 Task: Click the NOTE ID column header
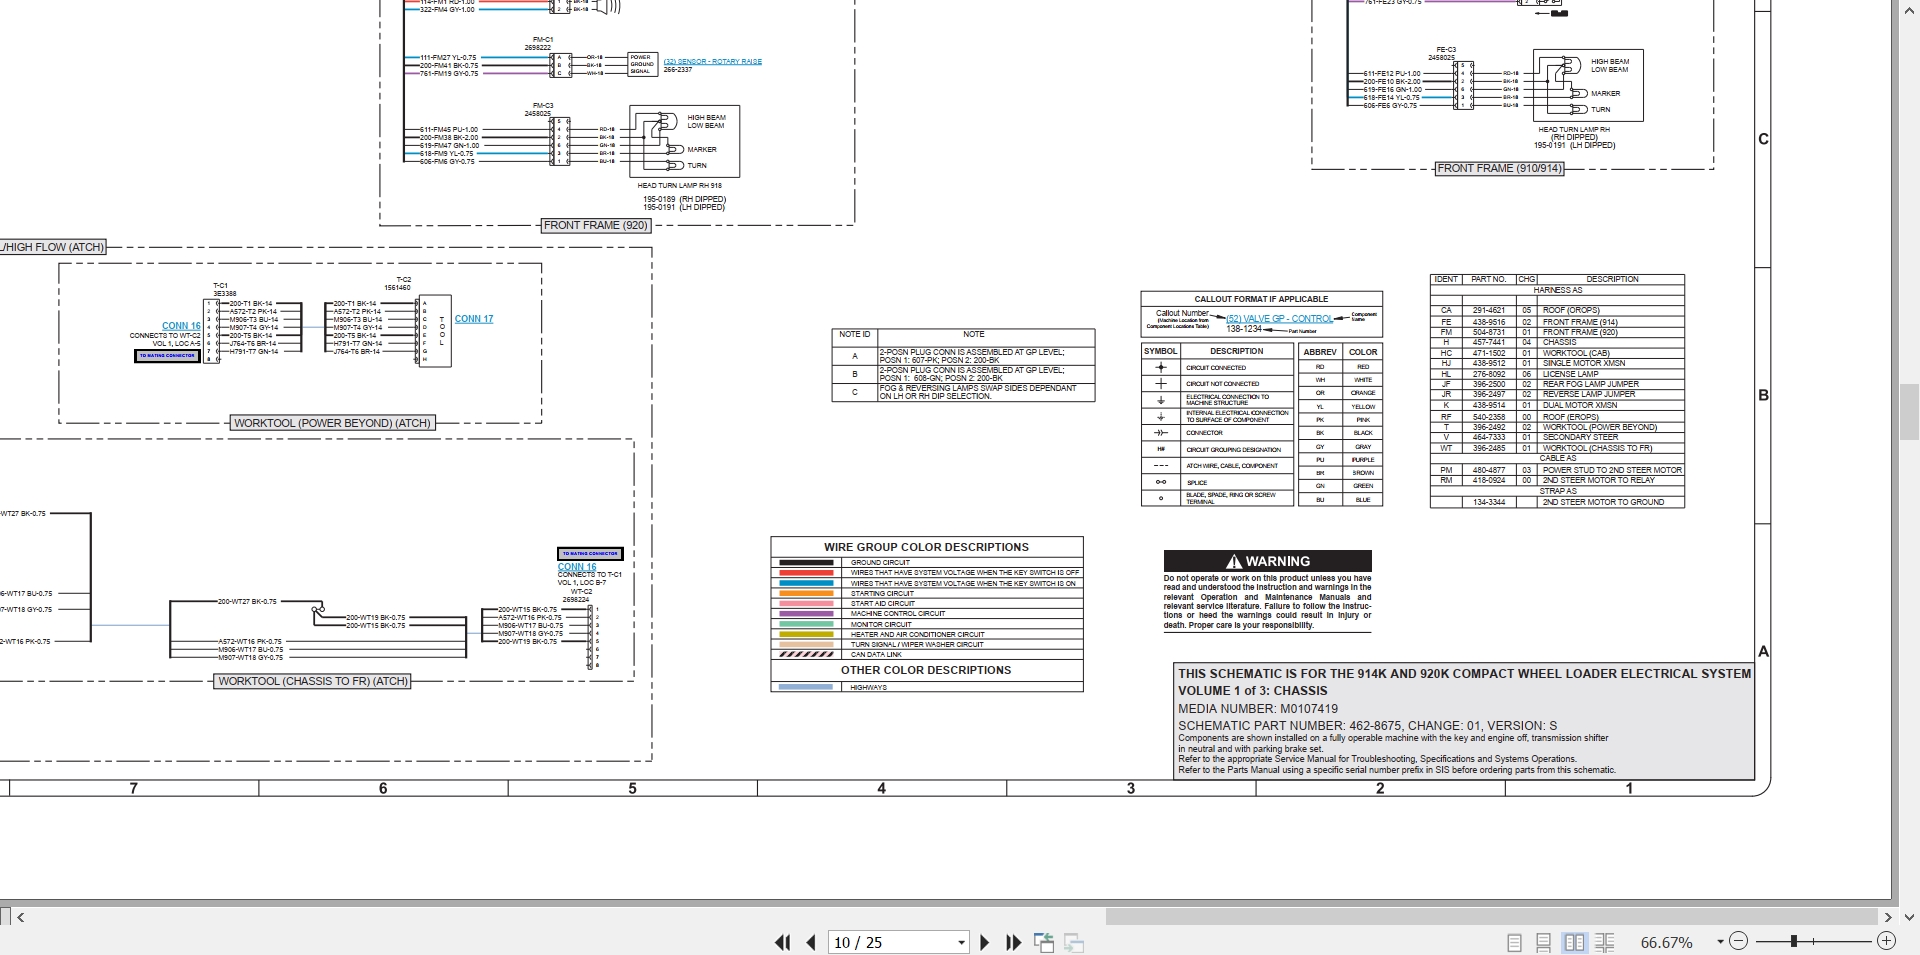click(x=854, y=335)
